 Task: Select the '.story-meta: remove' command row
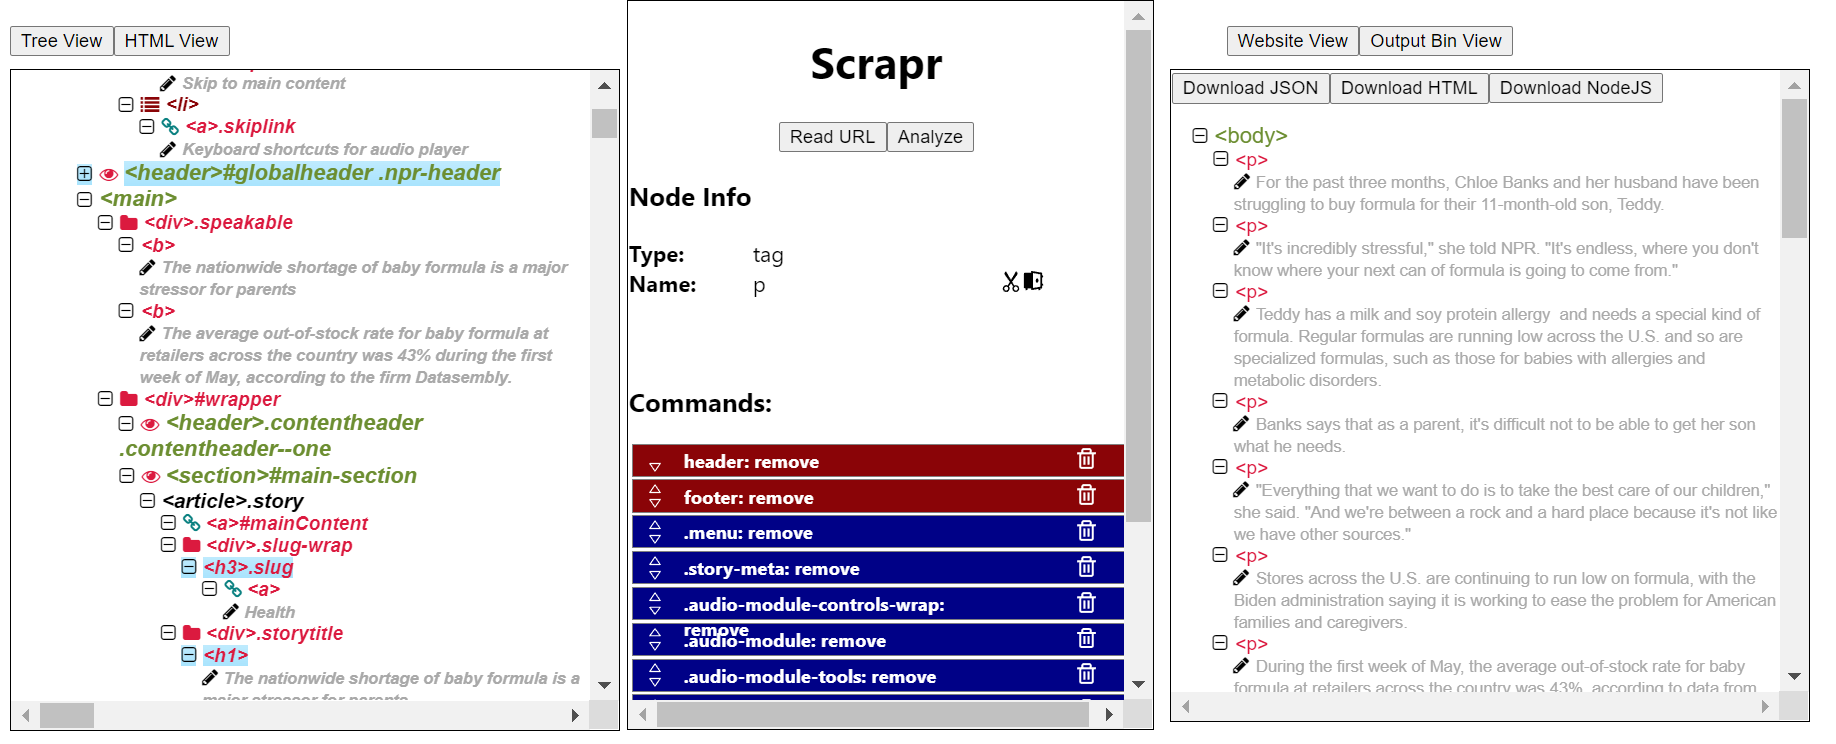[x=877, y=568]
